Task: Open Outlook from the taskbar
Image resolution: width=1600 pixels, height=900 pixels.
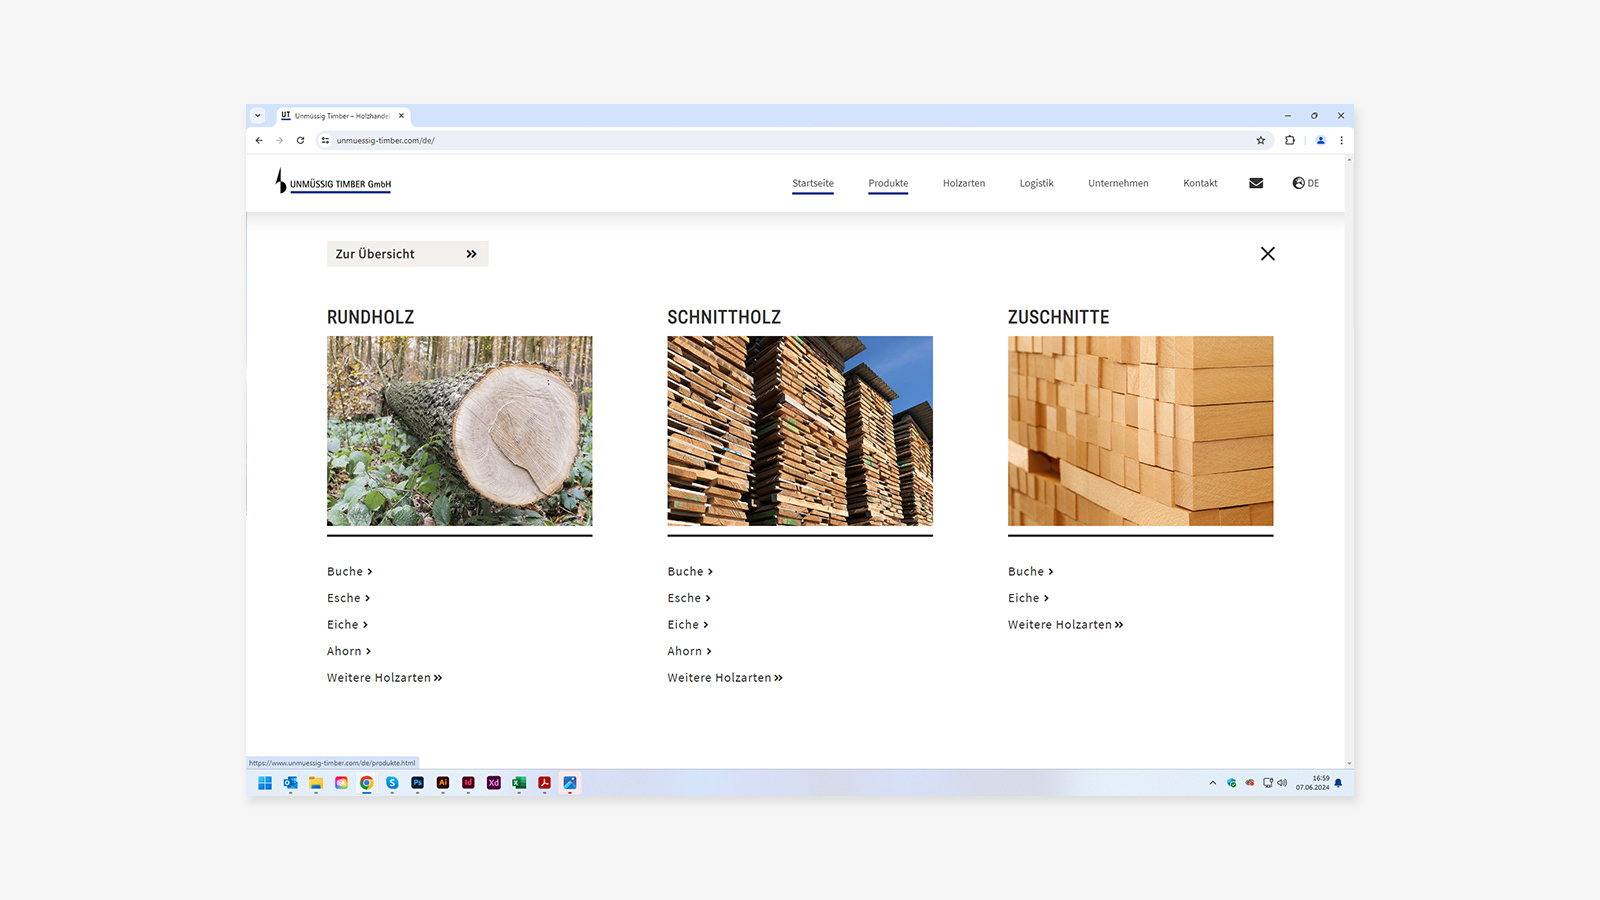Action: (x=290, y=783)
